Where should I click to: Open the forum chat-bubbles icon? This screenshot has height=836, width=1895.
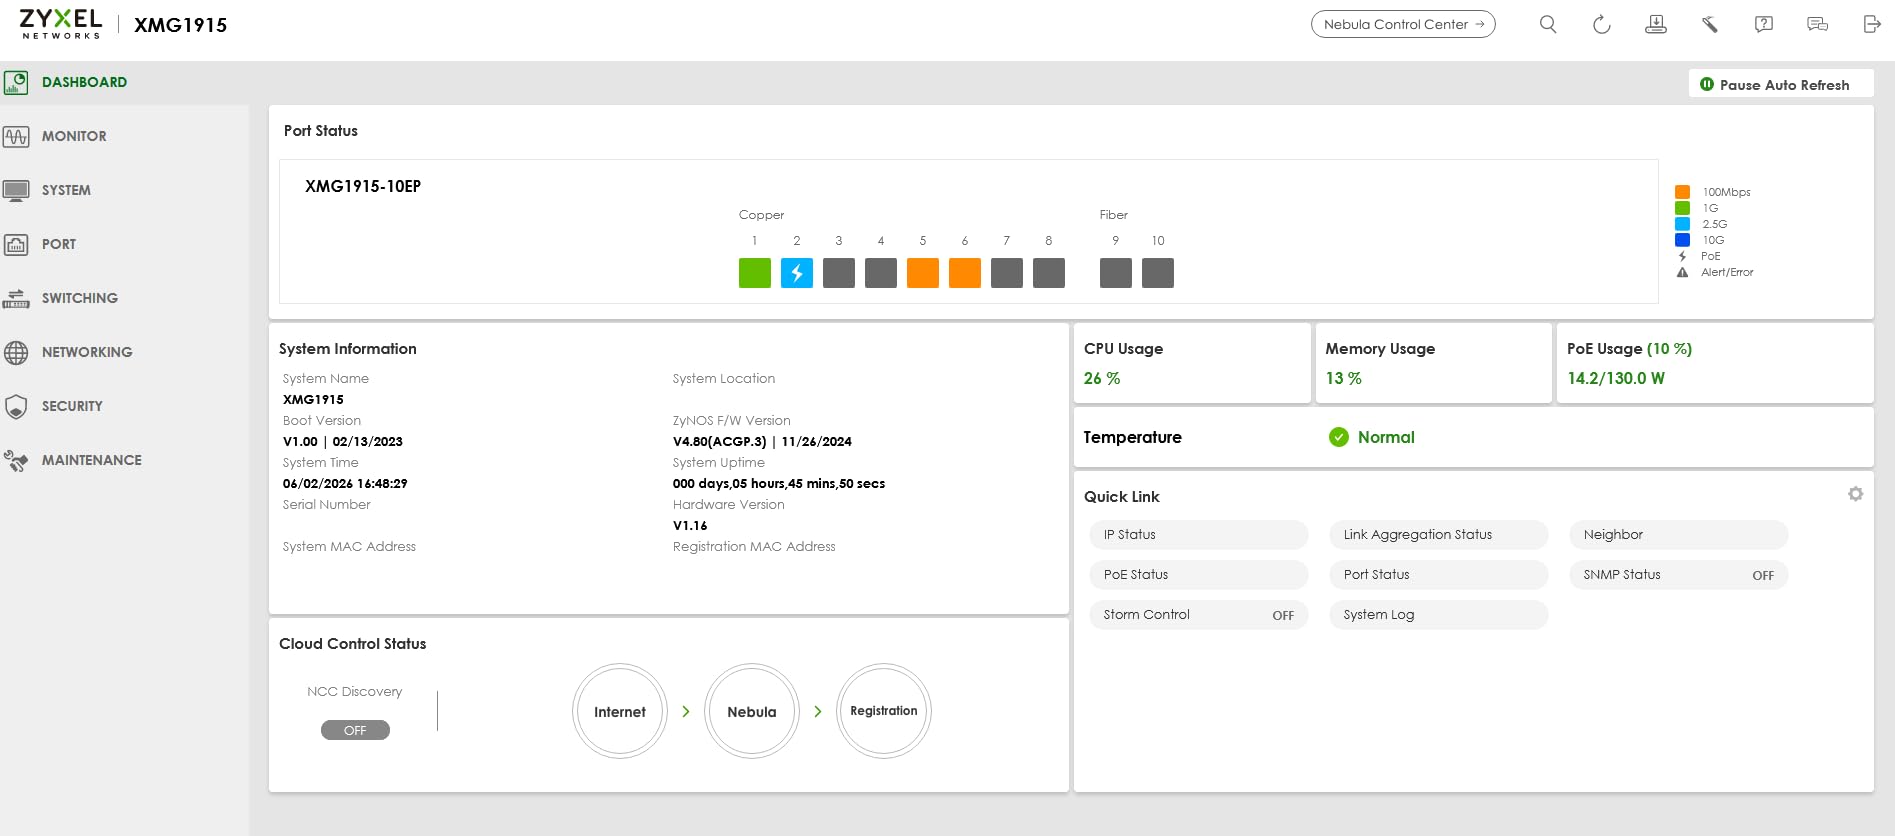pyautogui.click(x=1818, y=24)
